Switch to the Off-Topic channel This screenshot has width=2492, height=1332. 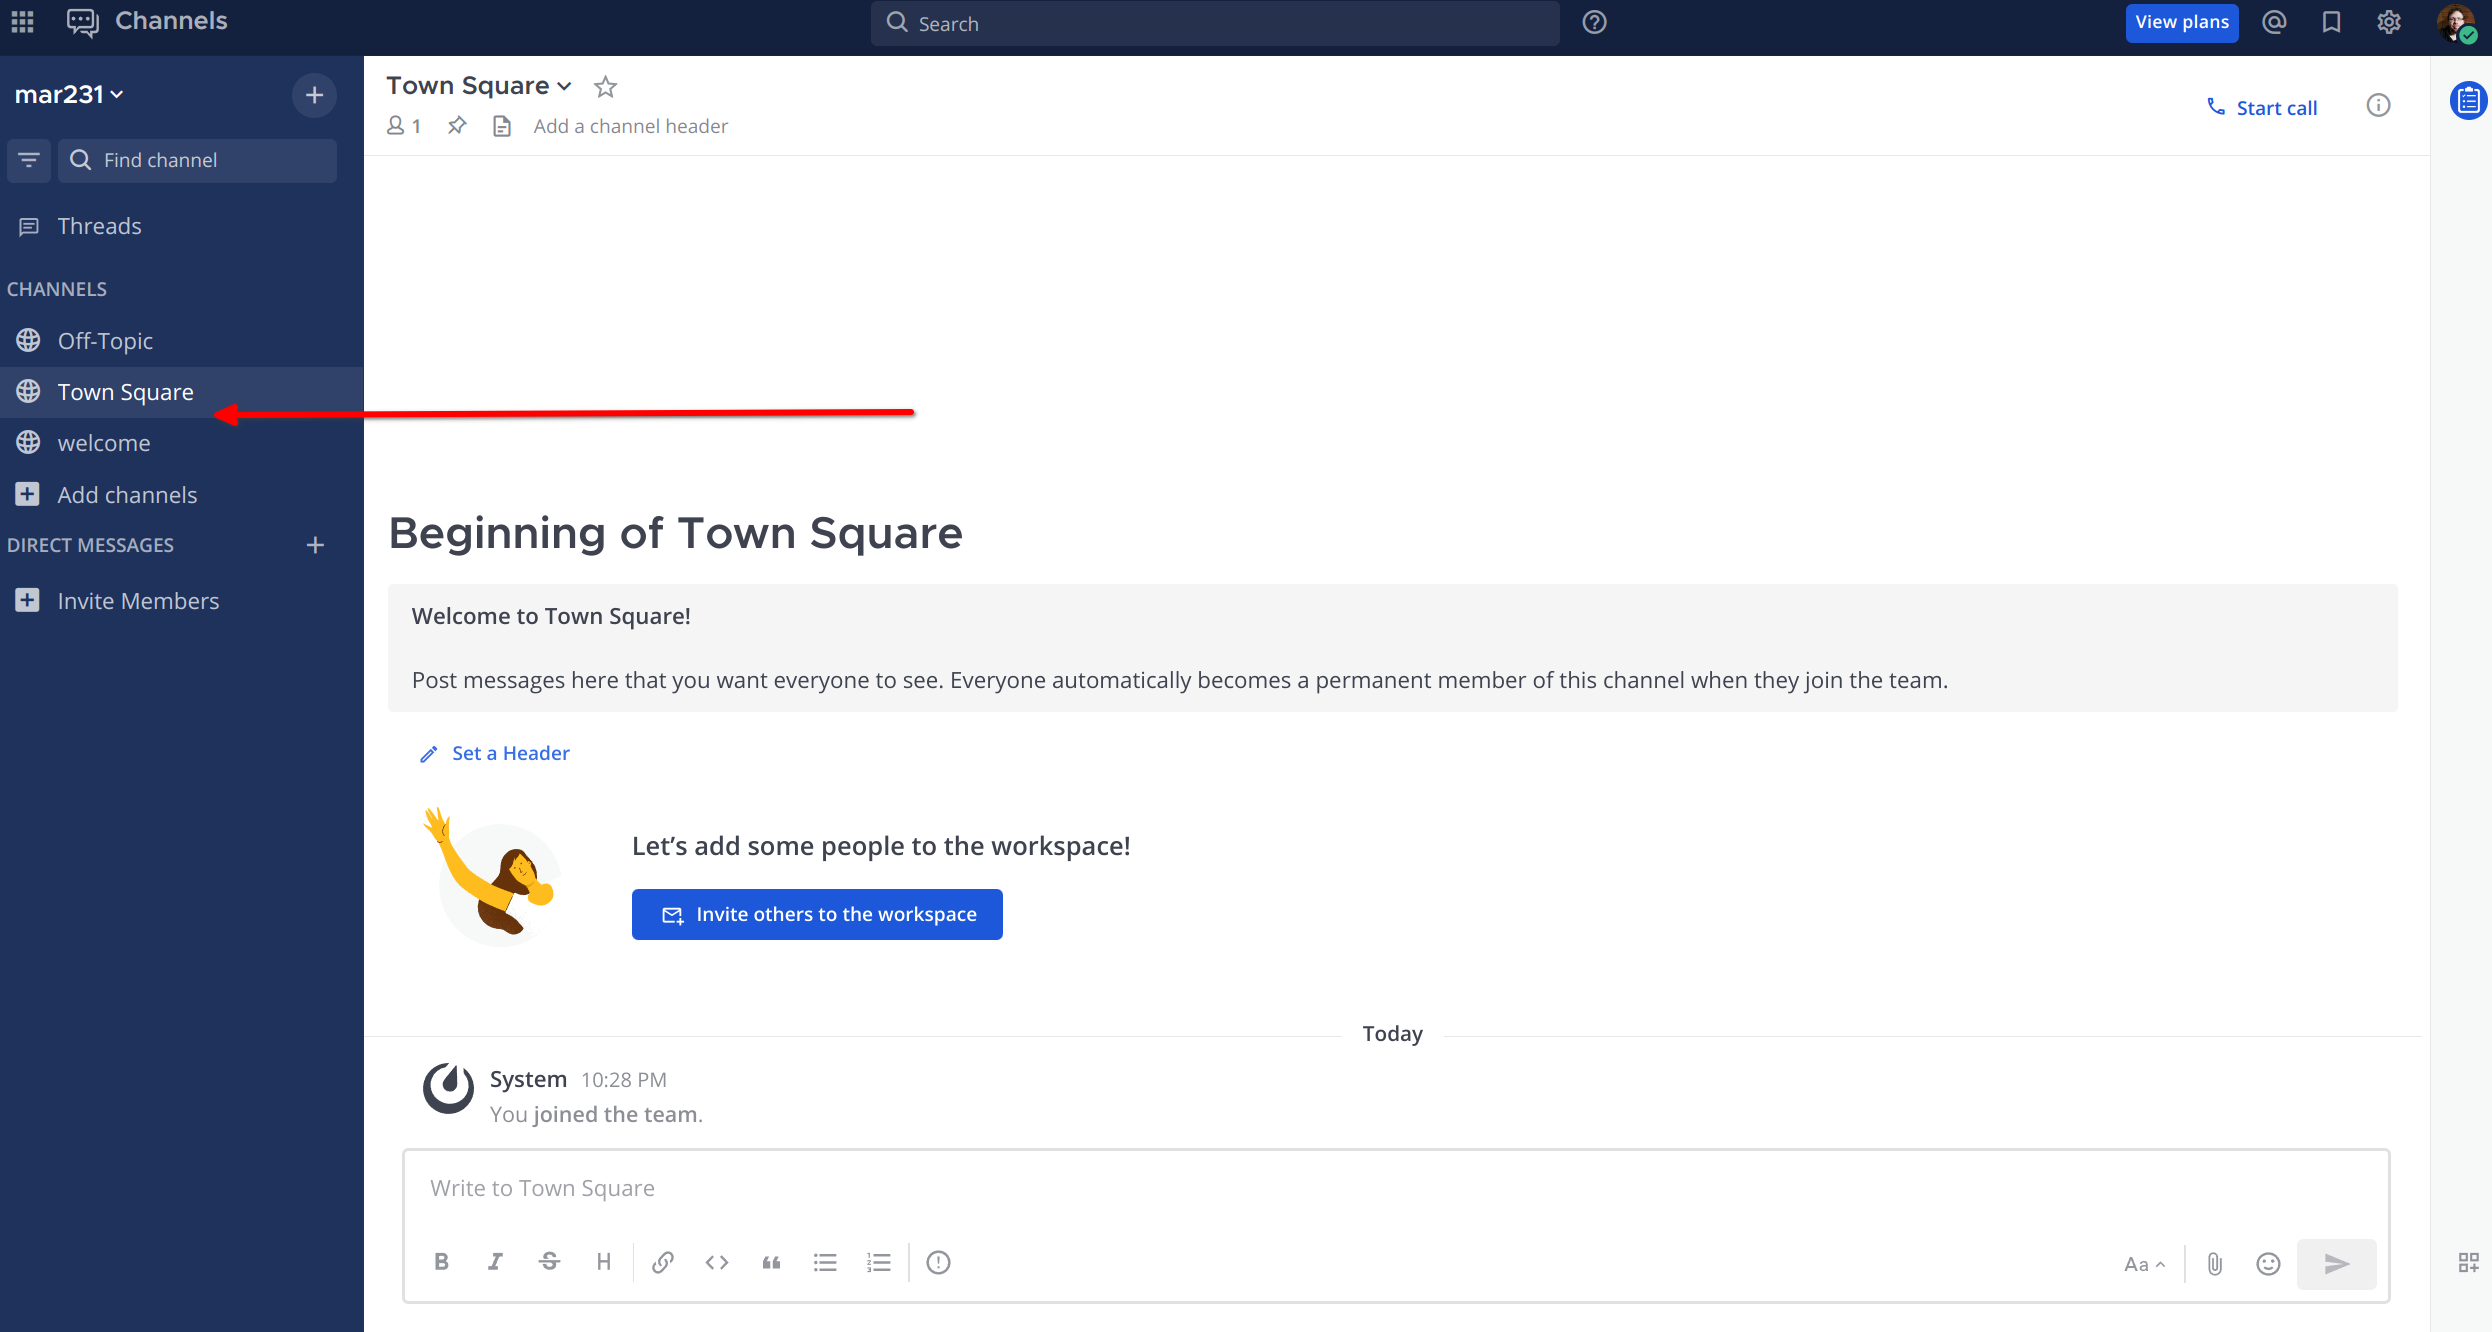[x=105, y=341]
